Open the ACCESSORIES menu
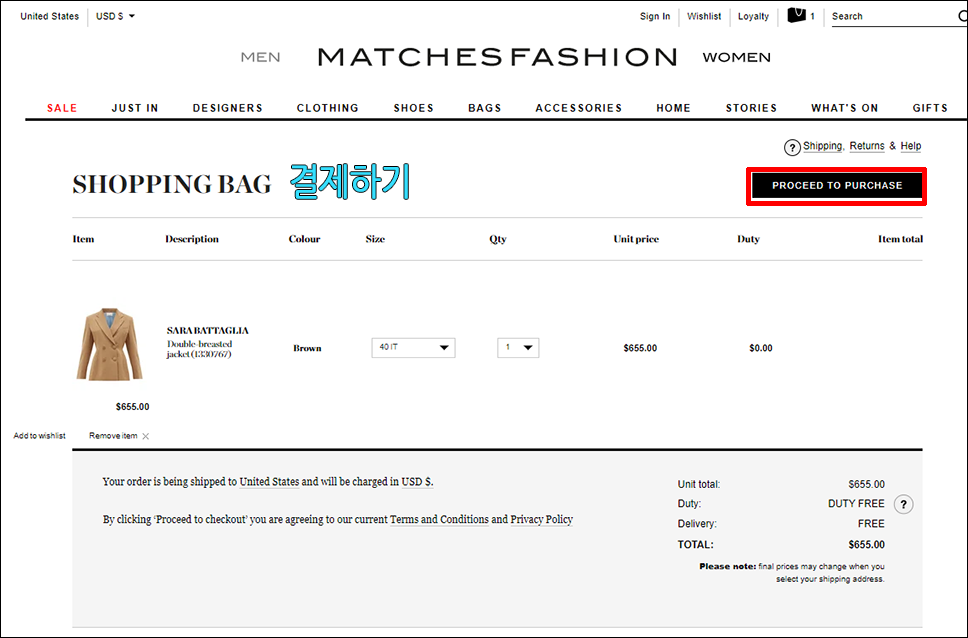Viewport: 968px width, 638px height. click(578, 108)
